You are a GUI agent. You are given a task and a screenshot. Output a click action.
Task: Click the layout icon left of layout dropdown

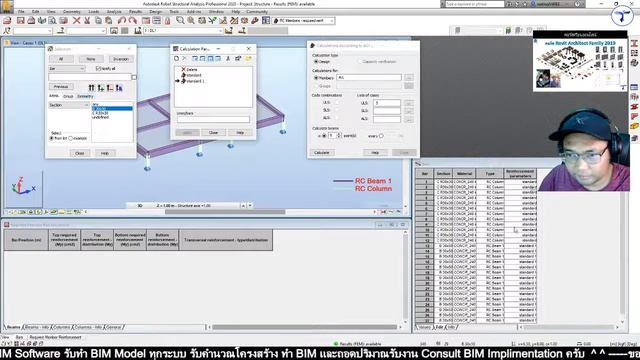(266, 20)
